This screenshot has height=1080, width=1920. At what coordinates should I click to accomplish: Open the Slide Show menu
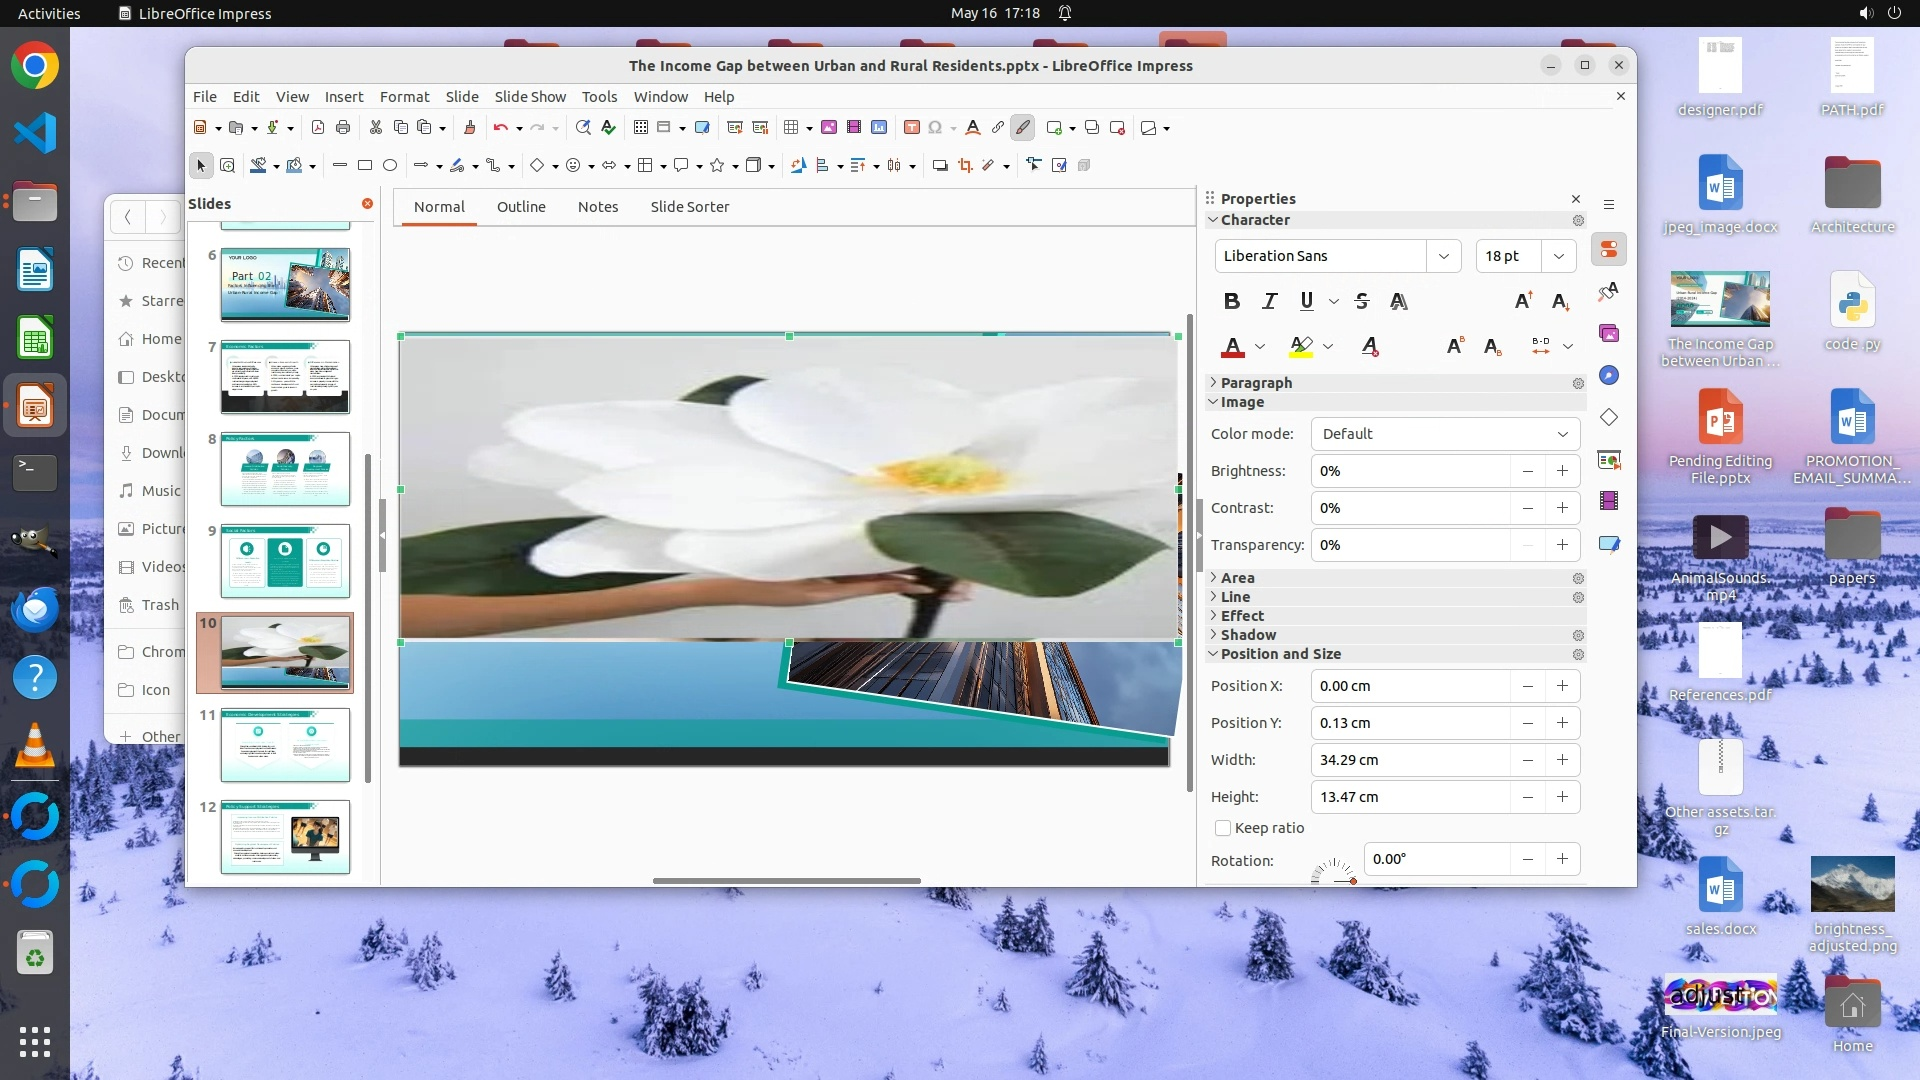pyautogui.click(x=530, y=97)
